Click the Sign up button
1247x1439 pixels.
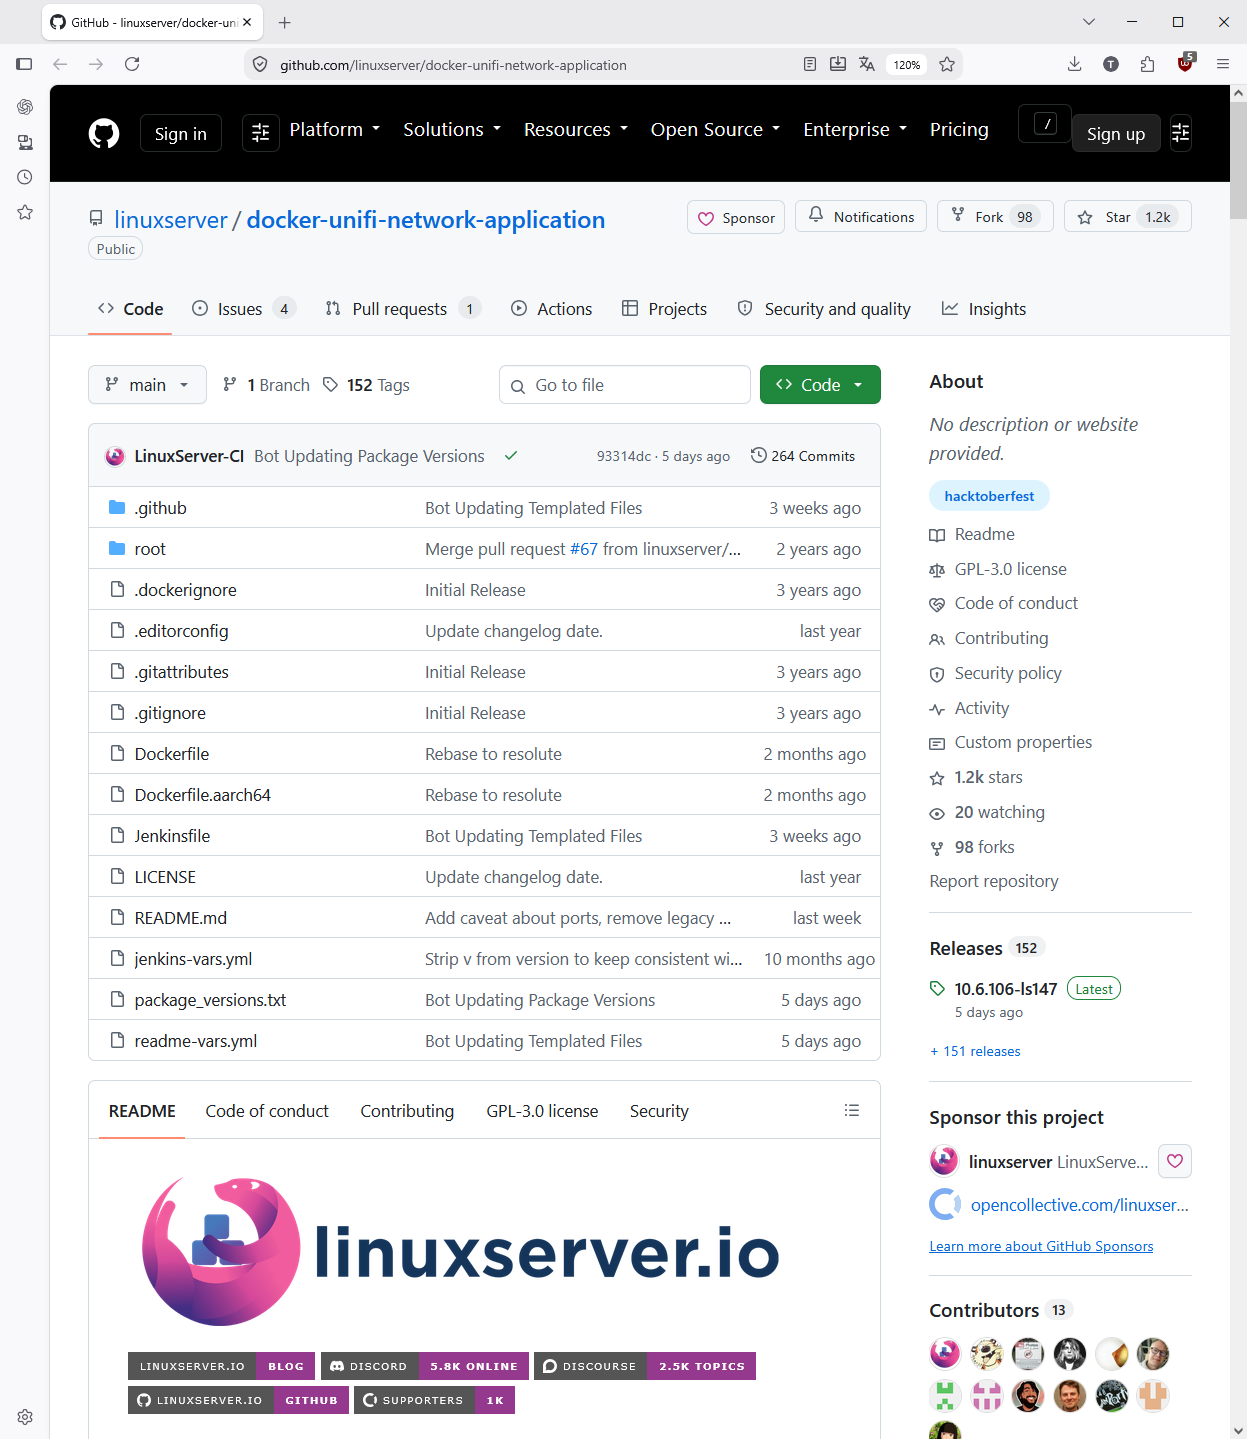1116,134
